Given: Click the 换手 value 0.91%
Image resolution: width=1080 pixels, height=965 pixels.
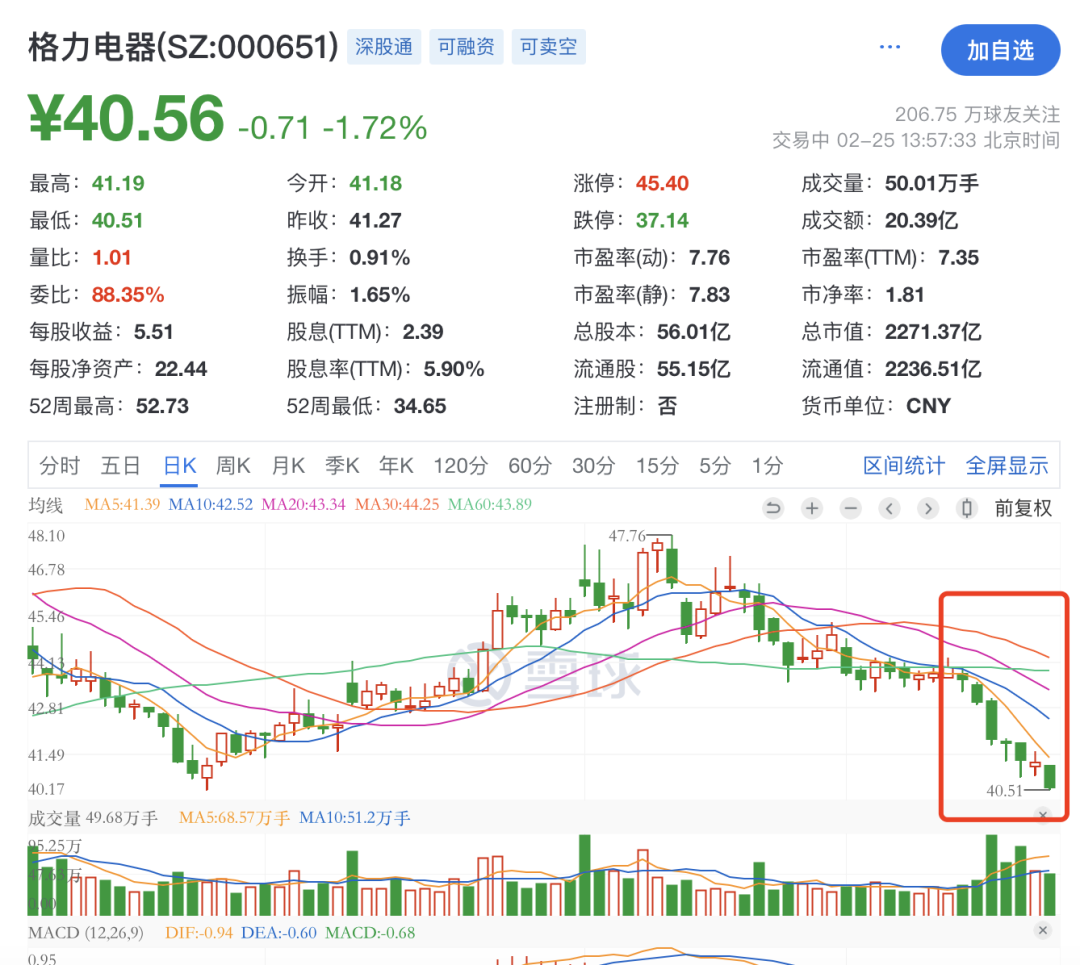Looking at the screenshot, I should (380, 258).
